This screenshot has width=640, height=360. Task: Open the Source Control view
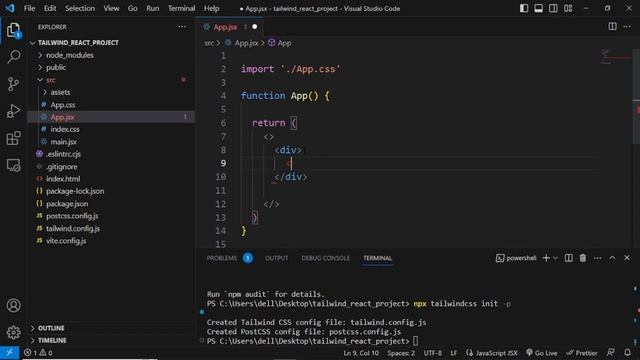click(x=13, y=84)
